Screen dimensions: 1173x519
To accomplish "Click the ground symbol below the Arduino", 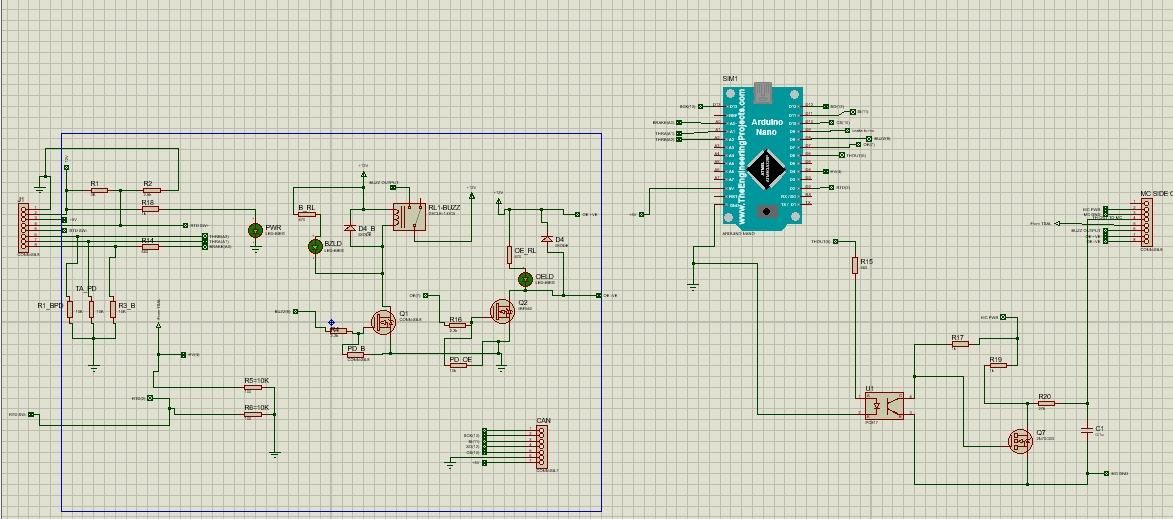I will pyautogui.click(x=693, y=287).
